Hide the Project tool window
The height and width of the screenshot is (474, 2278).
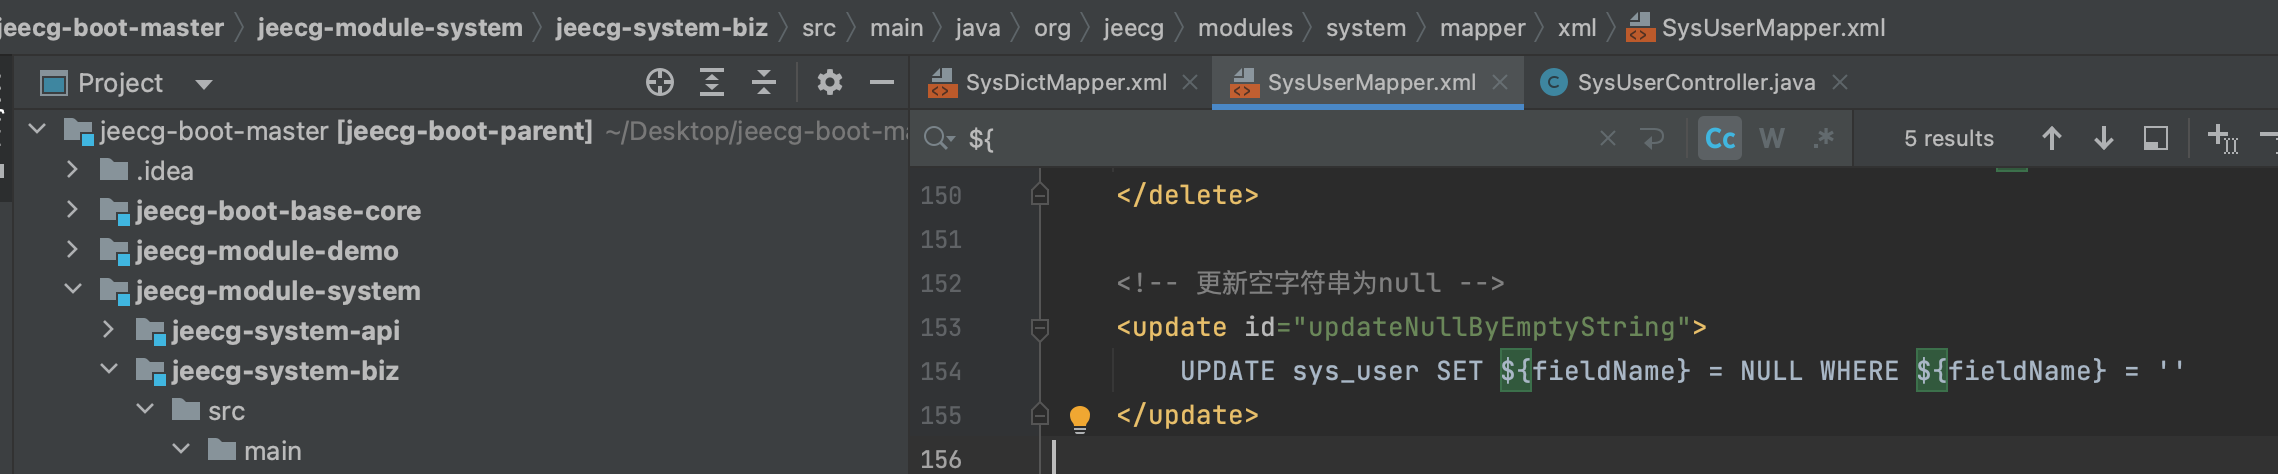(x=882, y=82)
